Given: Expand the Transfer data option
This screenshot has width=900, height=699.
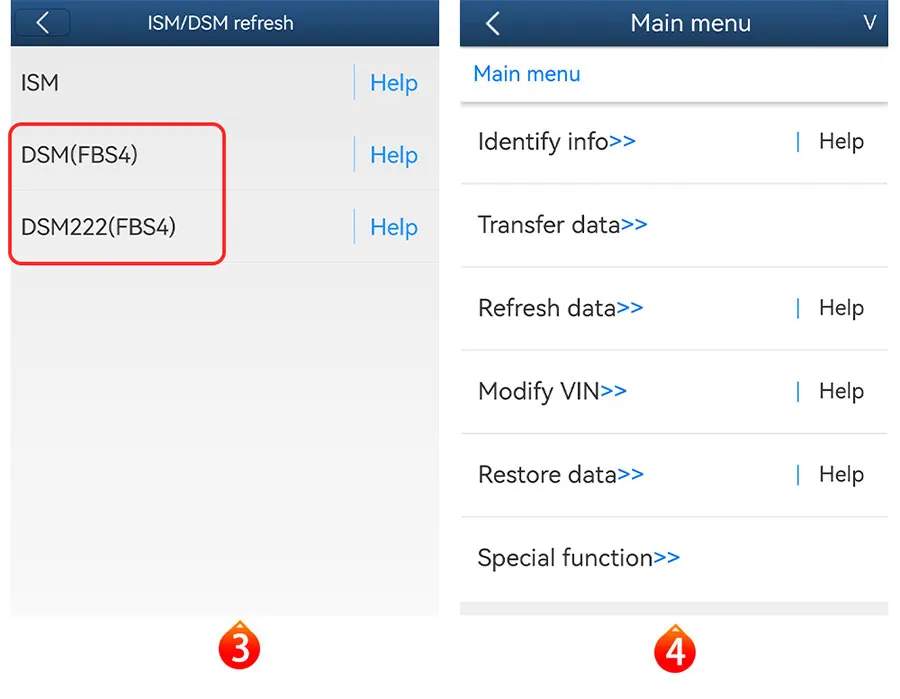Looking at the screenshot, I should click(562, 225).
